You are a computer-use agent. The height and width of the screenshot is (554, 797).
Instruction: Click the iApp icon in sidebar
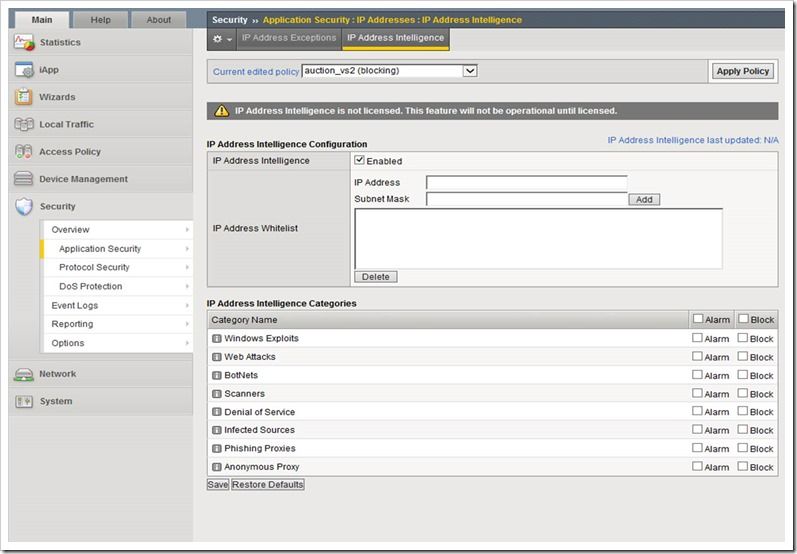pyautogui.click(x=24, y=70)
